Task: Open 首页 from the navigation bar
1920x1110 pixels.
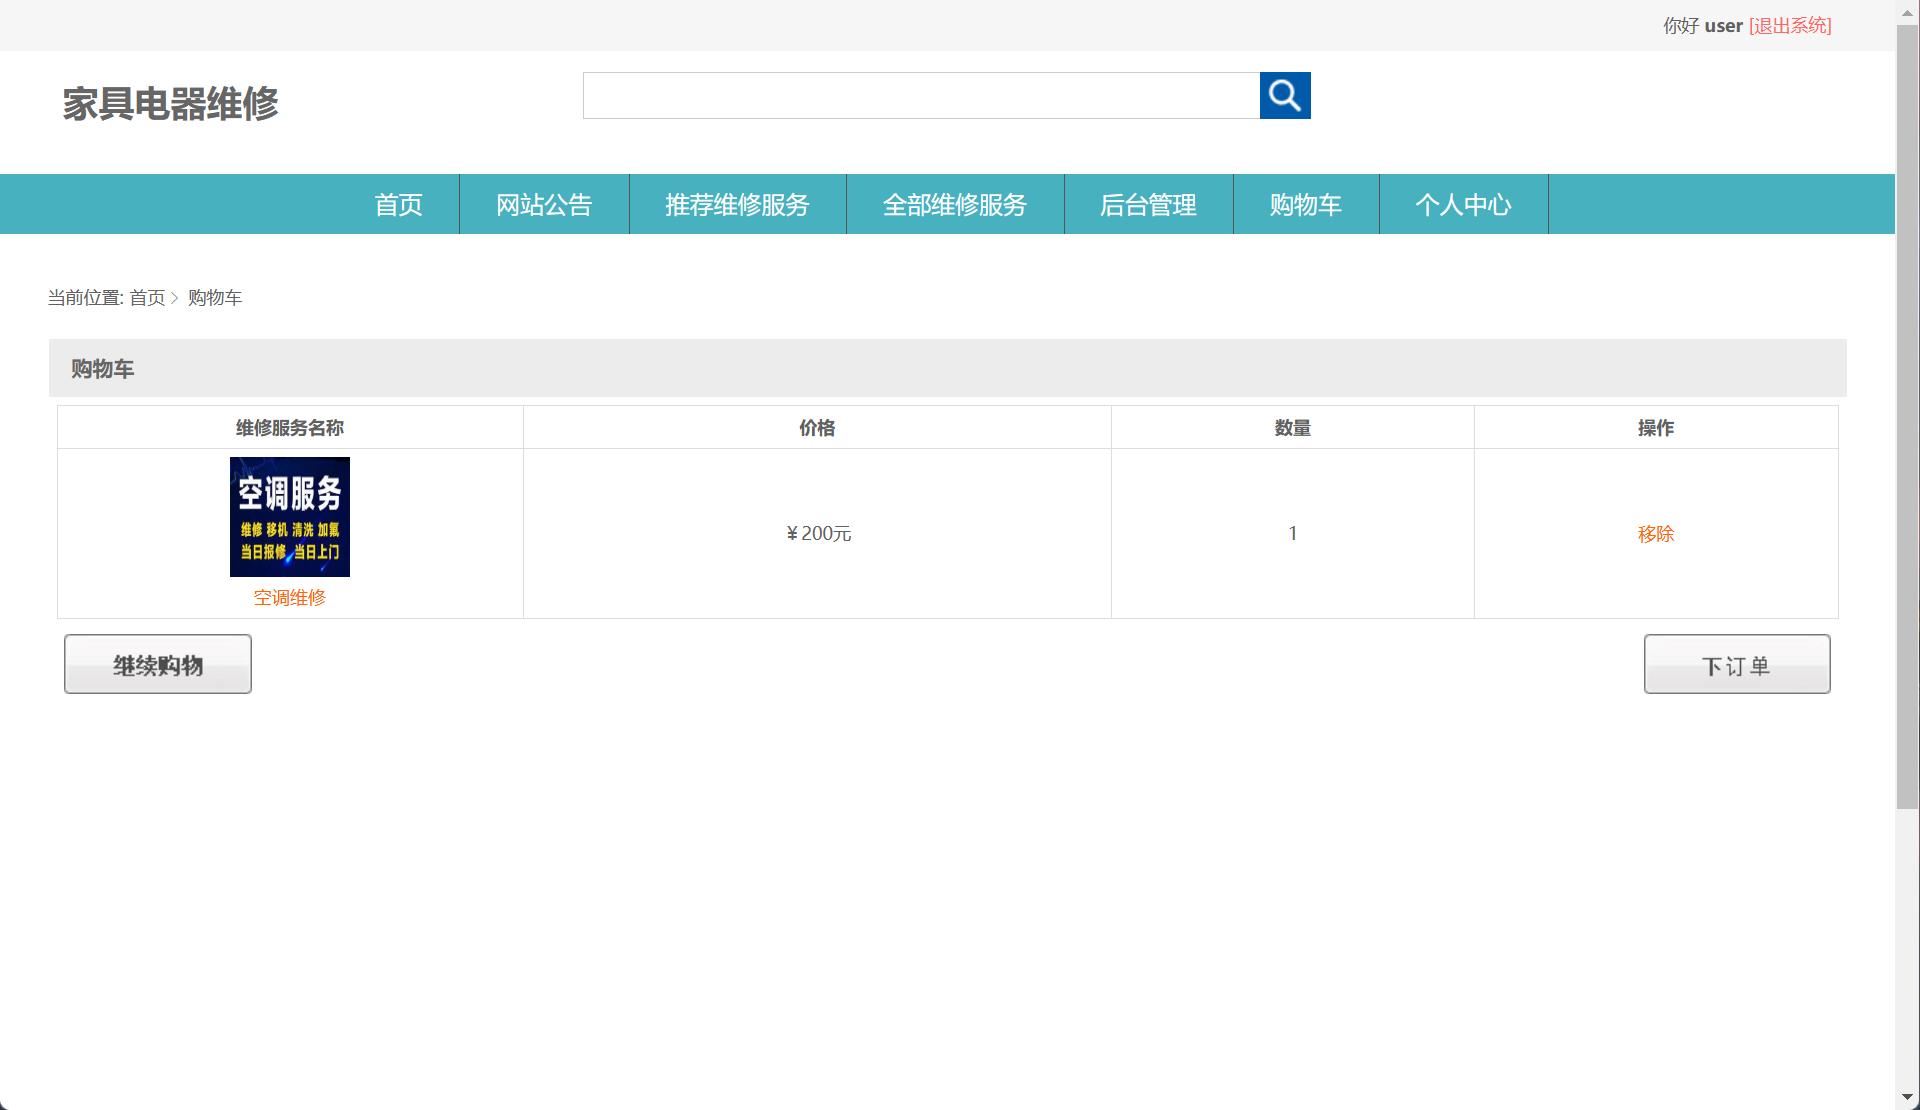Action: pyautogui.click(x=397, y=204)
